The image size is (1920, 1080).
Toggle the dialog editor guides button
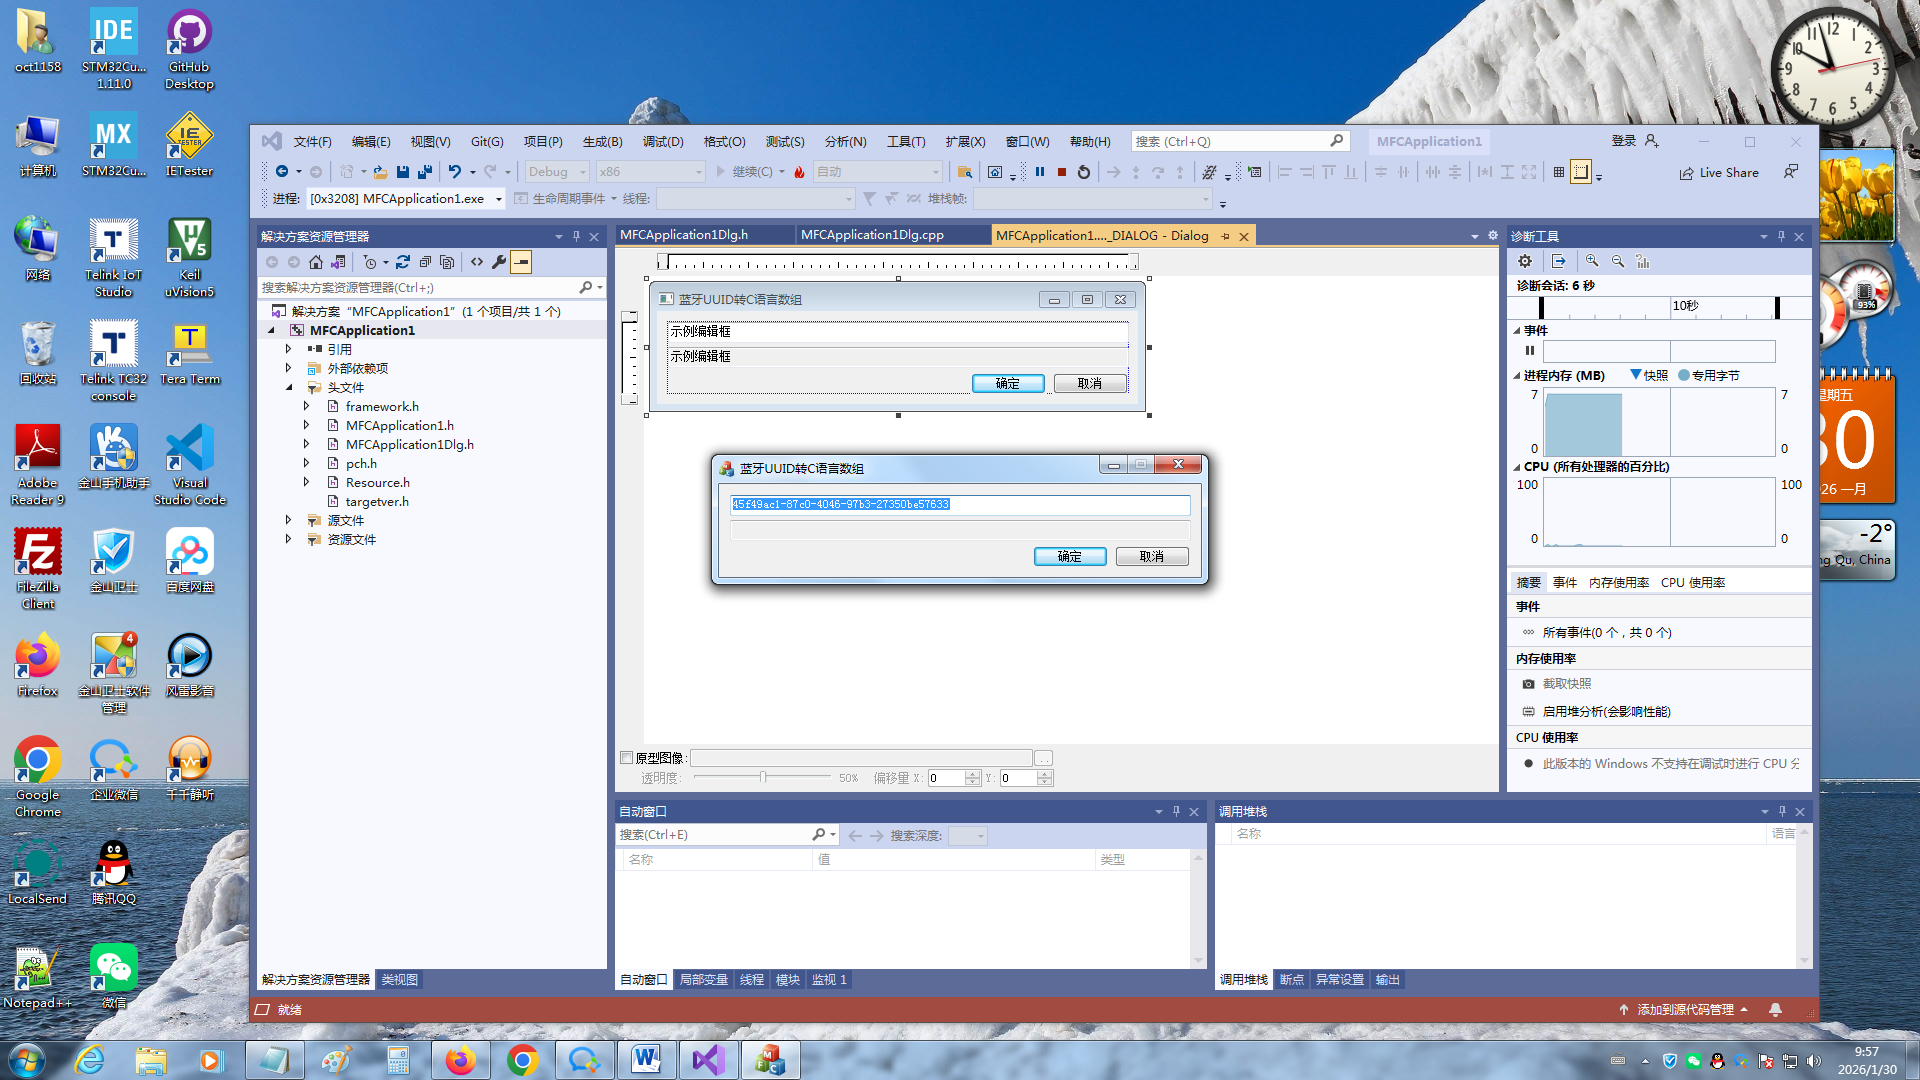pyautogui.click(x=1581, y=172)
